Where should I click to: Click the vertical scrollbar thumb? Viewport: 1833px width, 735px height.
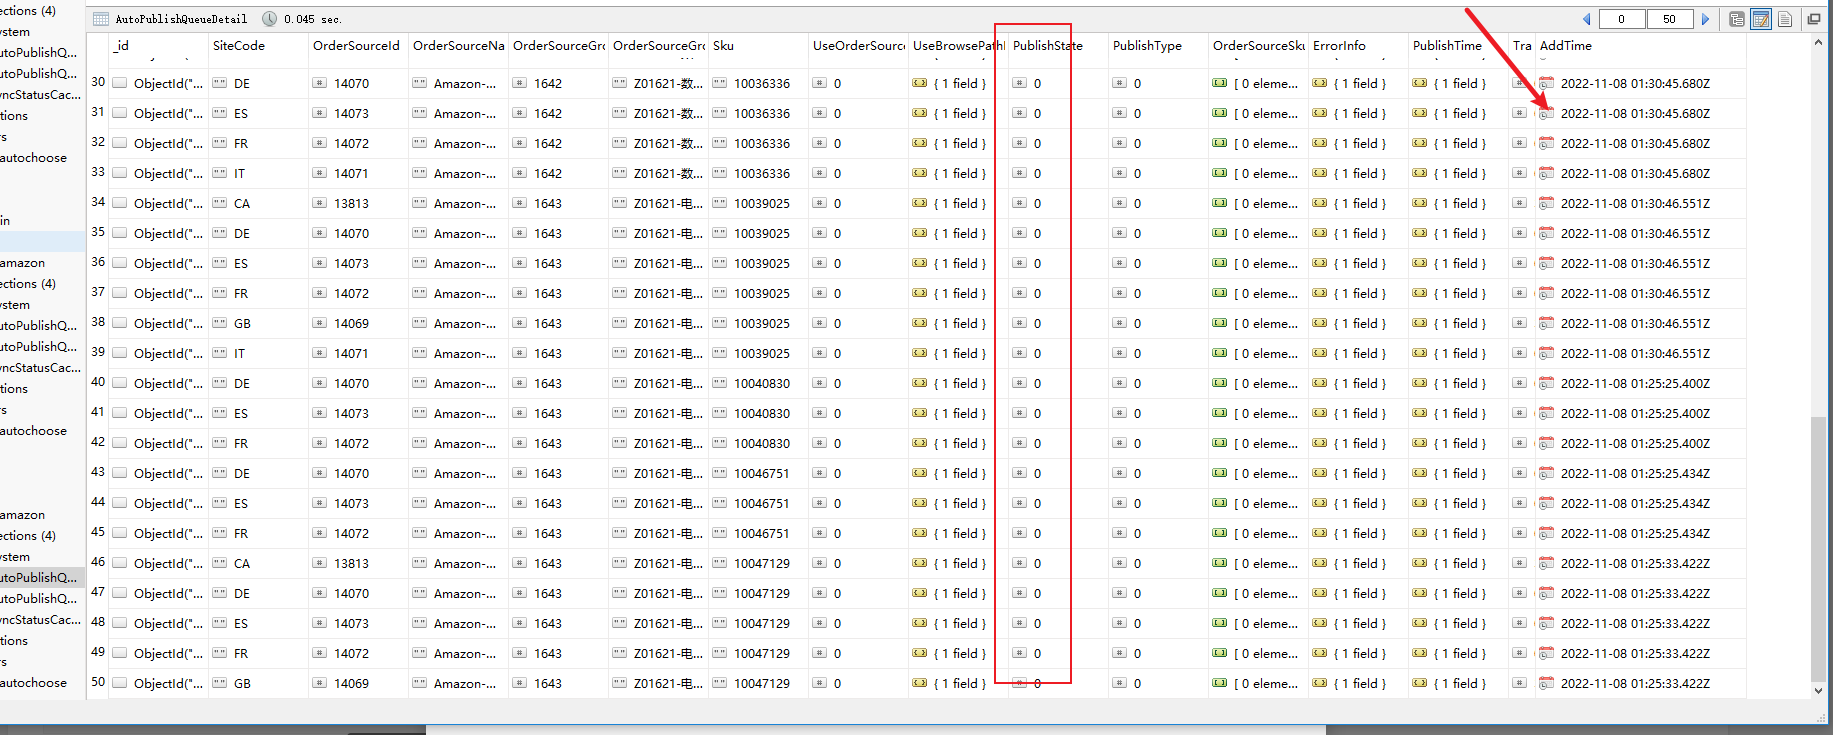[x=1818, y=548]
